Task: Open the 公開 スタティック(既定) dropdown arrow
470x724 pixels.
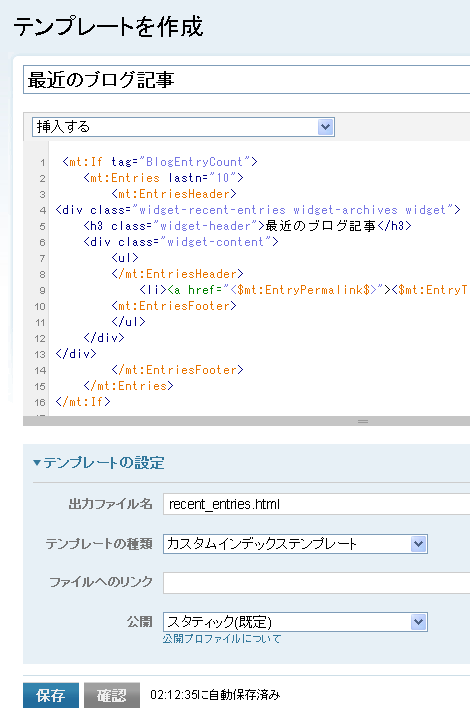Action: pyautogui.click(x=418, y=622)
